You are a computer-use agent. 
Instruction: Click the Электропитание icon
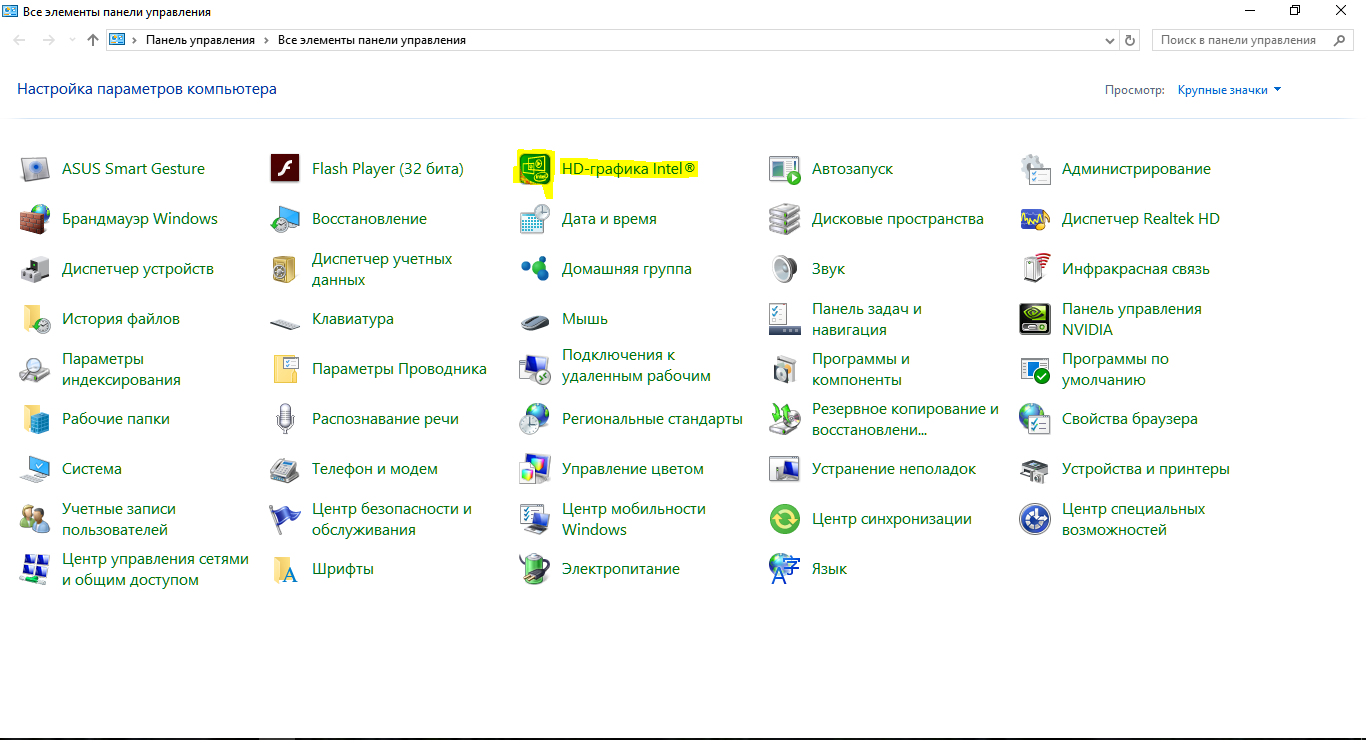point(535,569)
